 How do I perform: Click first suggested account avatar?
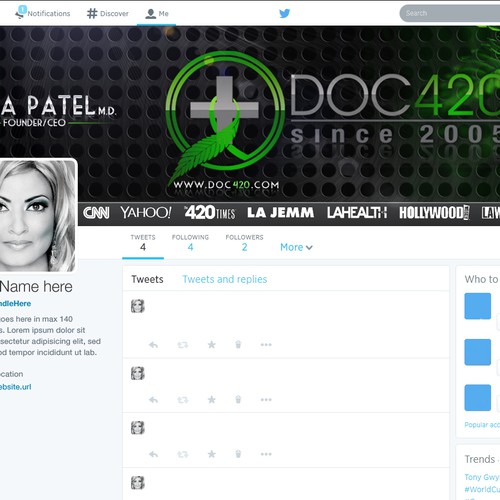click(478, 306)
